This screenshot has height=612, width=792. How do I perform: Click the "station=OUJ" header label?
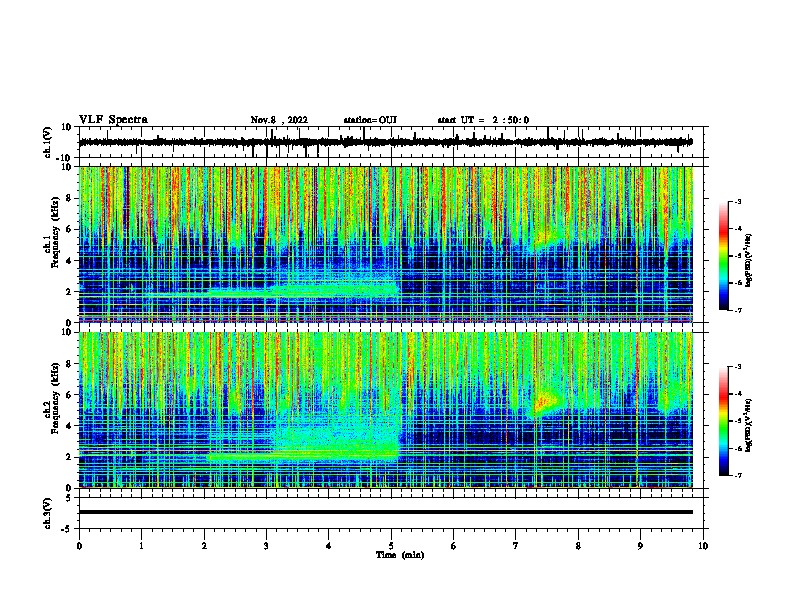[370, 120]
